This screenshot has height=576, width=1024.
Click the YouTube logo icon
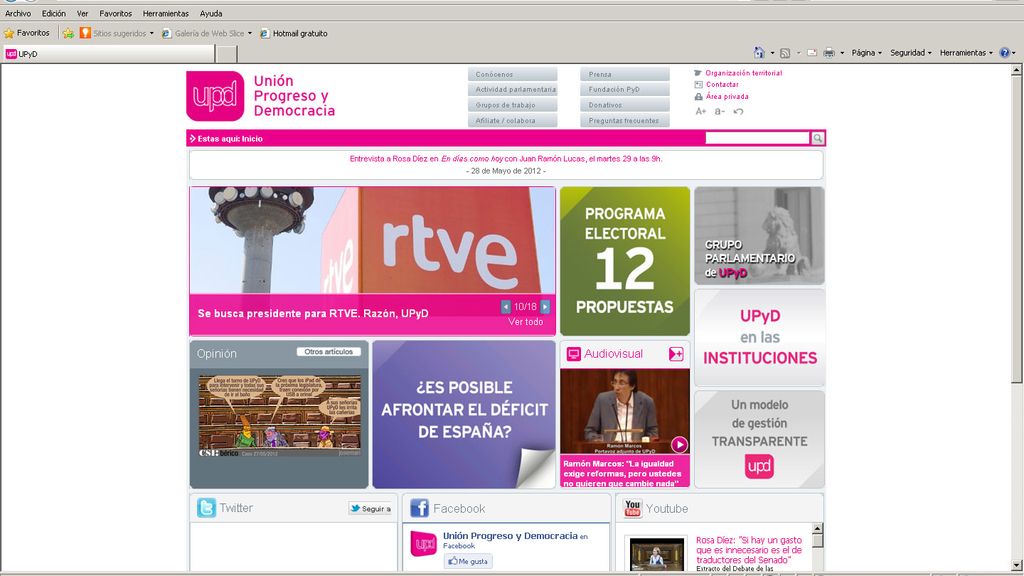coord(632,508)
